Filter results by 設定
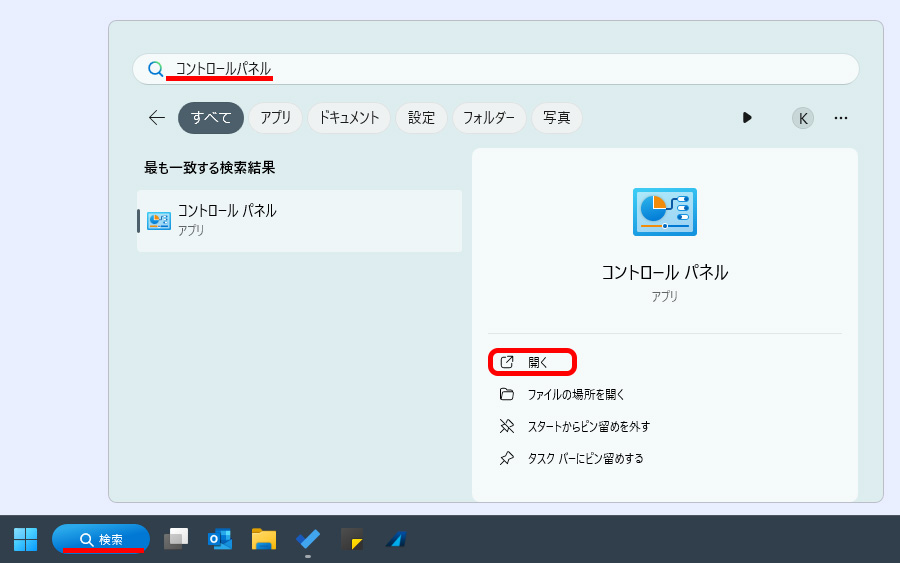The image size is (900, 563). (x=421, y=118)
